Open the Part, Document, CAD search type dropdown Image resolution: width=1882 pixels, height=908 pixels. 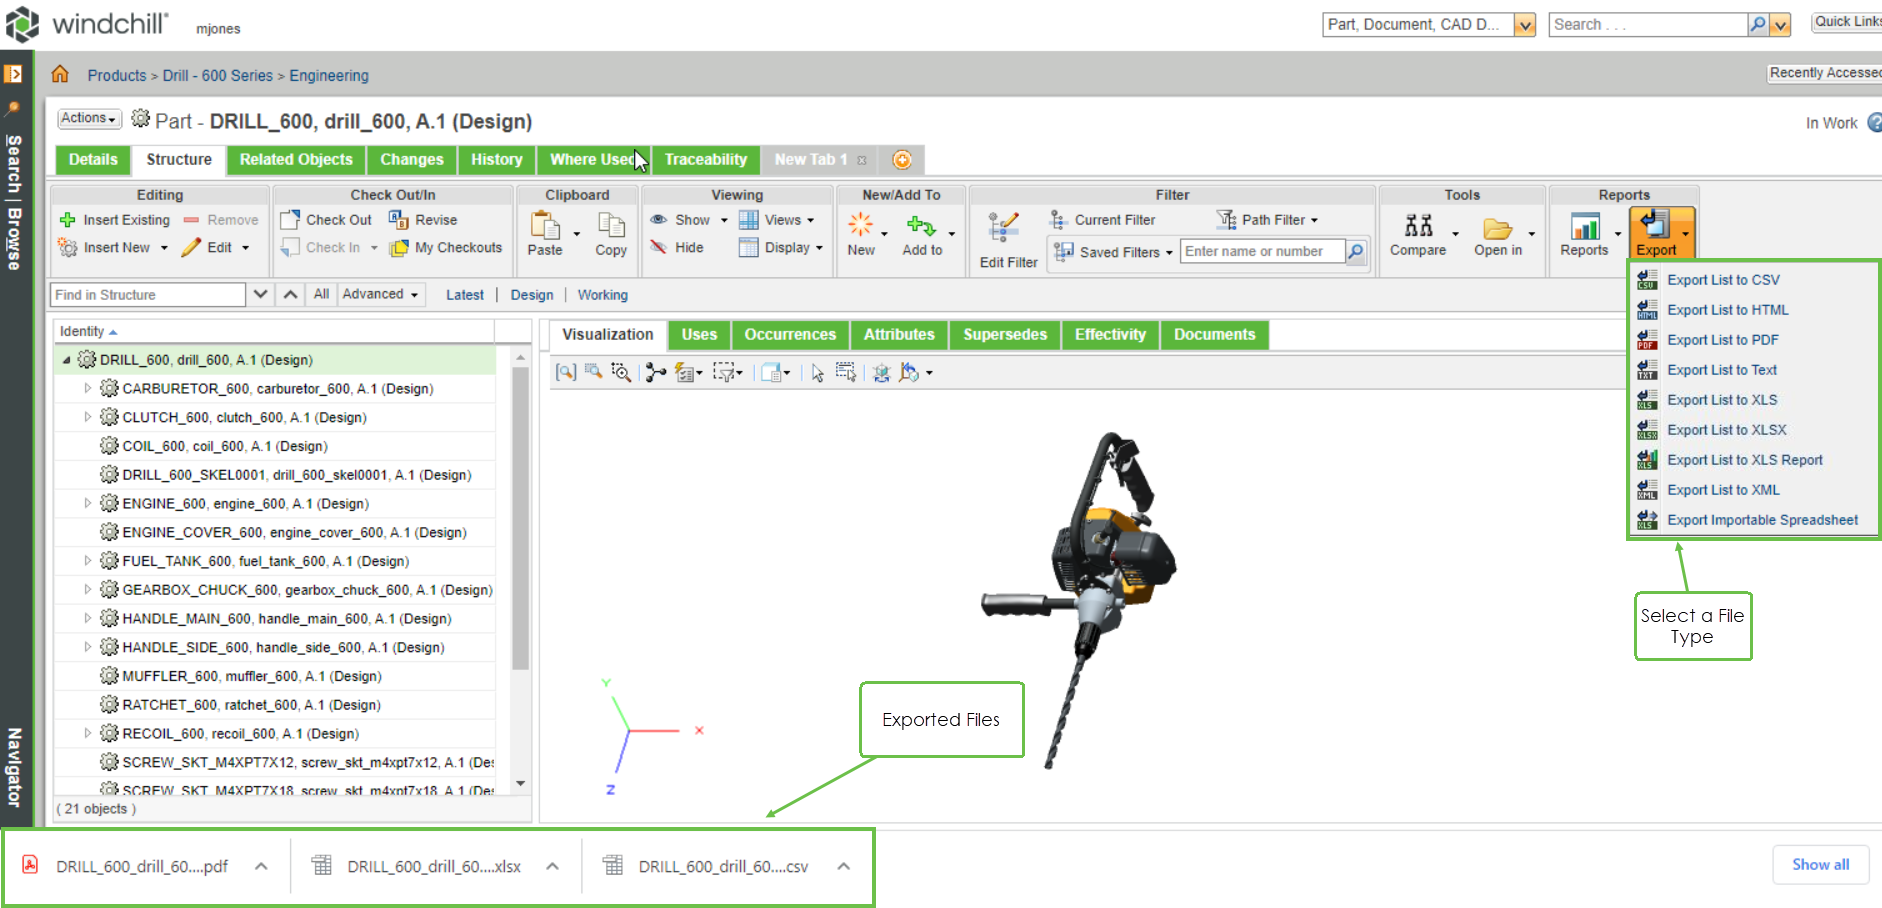pyautogui.click(x=1524, y=25)
